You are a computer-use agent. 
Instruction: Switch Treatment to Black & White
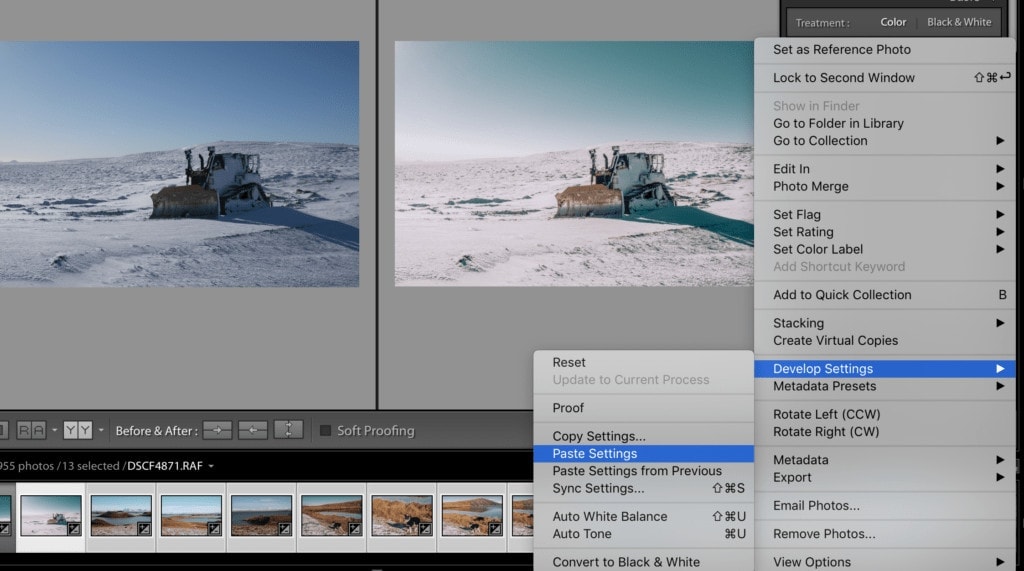pyautogui.click(x=959, y=22)
